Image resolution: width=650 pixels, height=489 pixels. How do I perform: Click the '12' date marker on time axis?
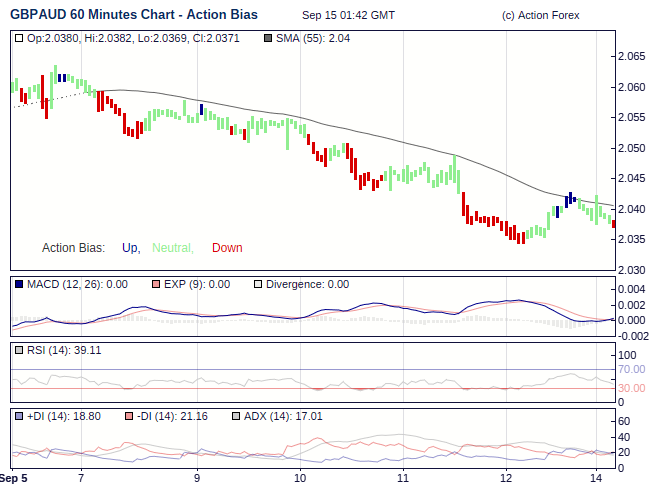tap(505, 478)
